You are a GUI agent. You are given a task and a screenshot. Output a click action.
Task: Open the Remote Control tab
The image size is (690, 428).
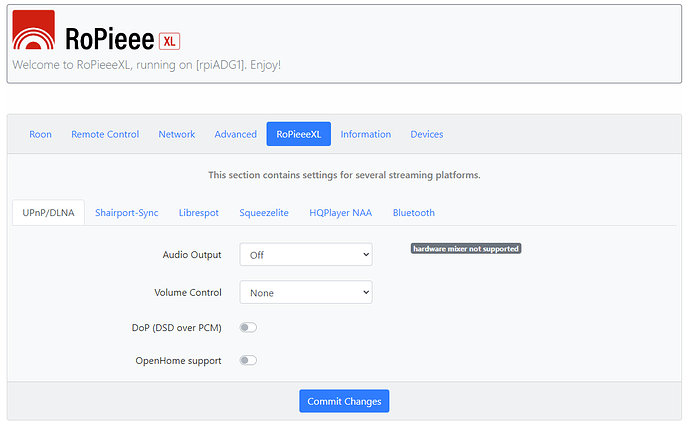pyautogui.click(x=105, y=134)
